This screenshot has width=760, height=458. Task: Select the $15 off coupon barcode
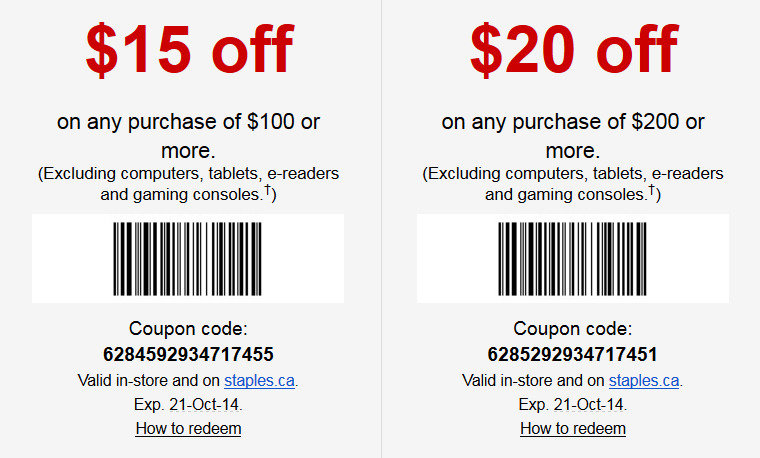pyautogui.click(x=188, y=259)
